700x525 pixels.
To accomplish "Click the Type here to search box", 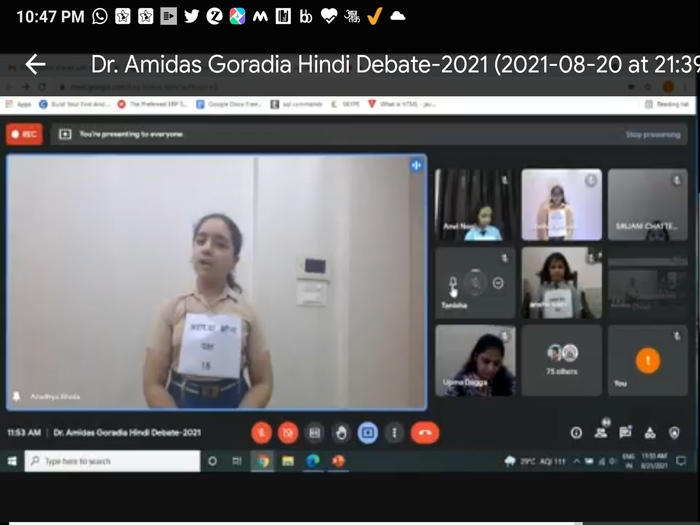I will click(112, 461).
